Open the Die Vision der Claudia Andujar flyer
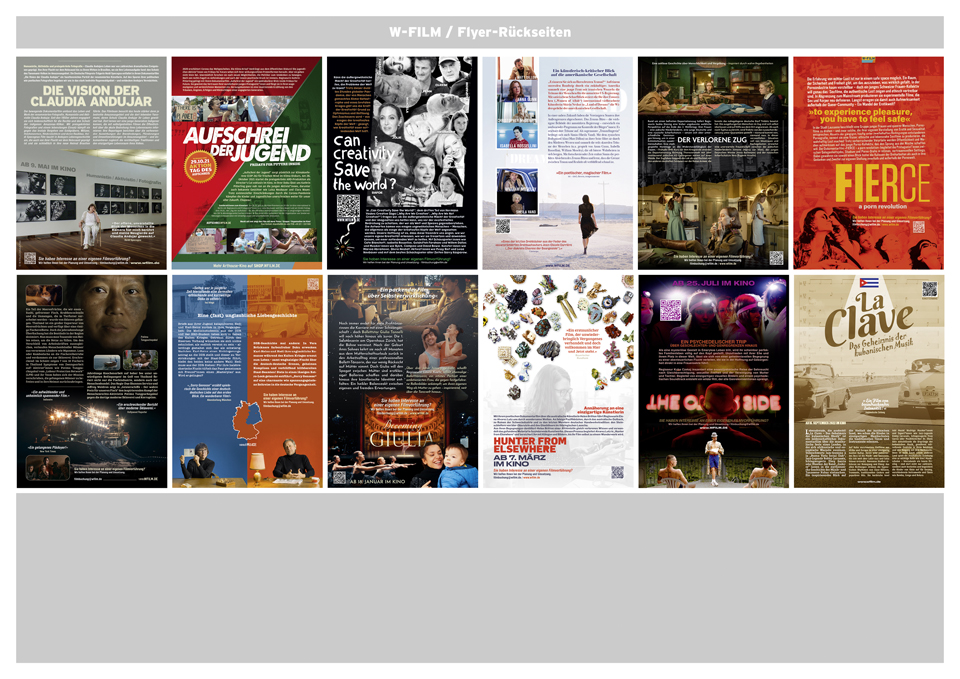 [91, 163]
